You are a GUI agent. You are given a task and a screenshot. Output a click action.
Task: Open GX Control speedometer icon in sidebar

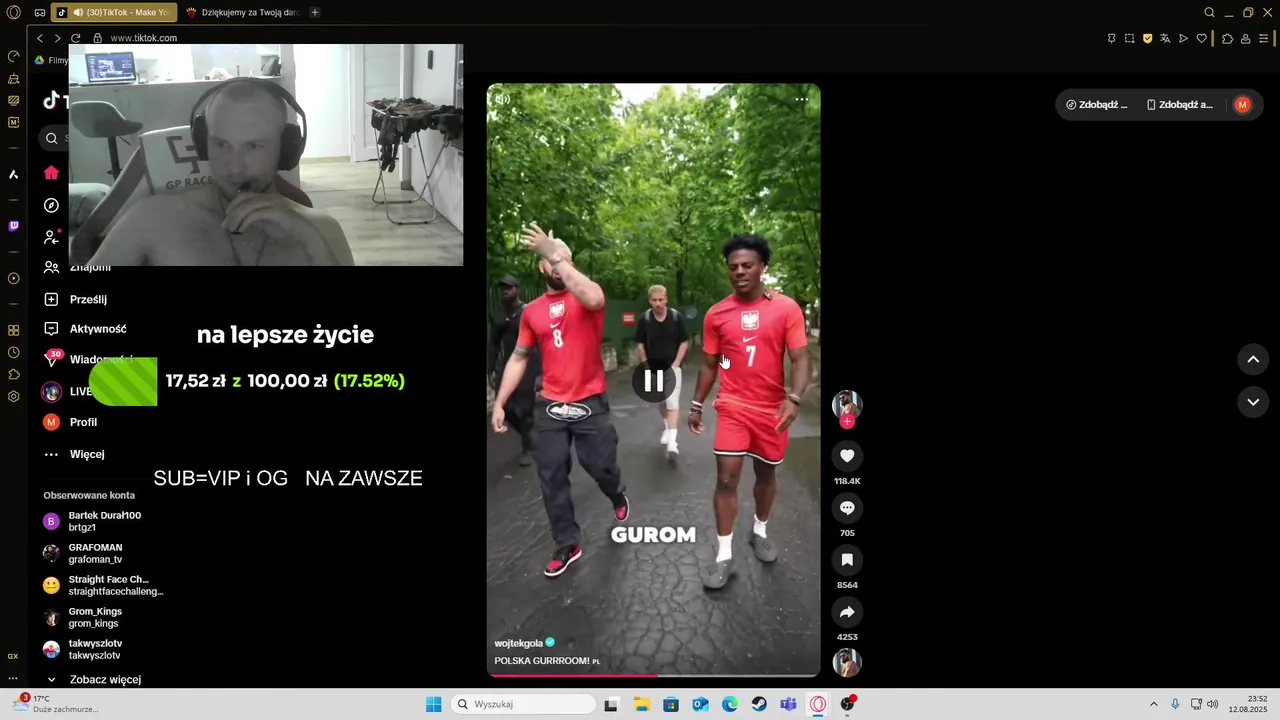[x=13, y=56]
